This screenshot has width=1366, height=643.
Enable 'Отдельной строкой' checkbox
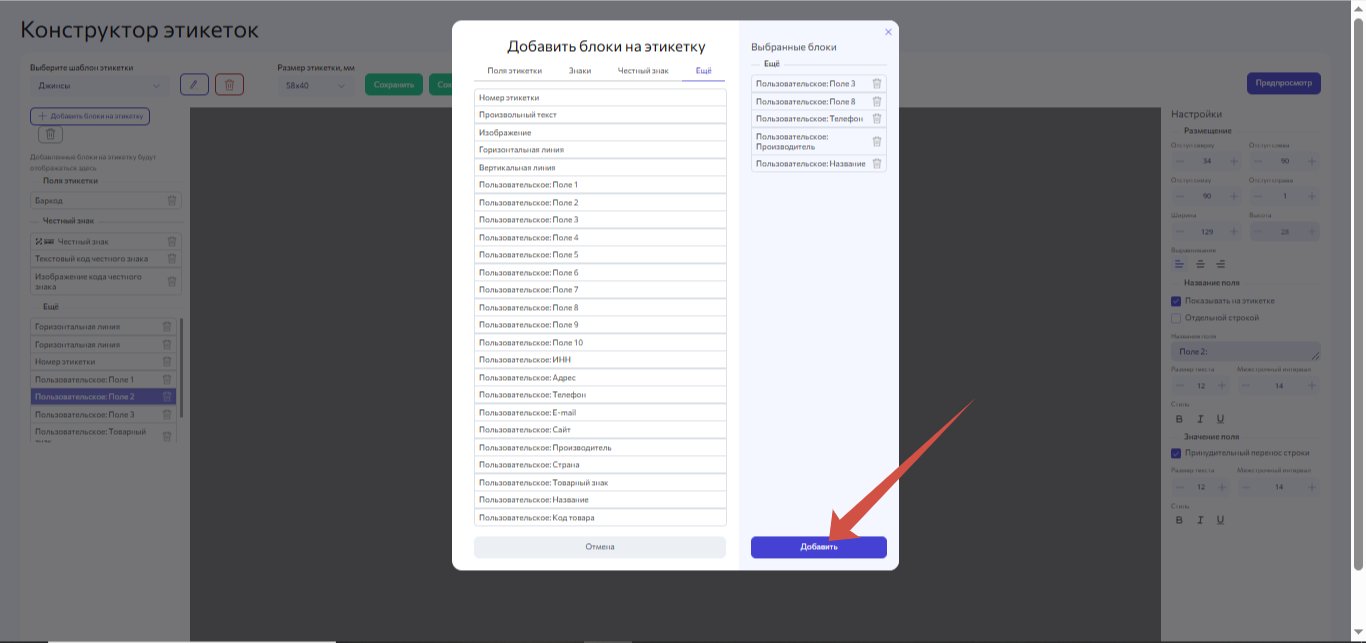1176,318
